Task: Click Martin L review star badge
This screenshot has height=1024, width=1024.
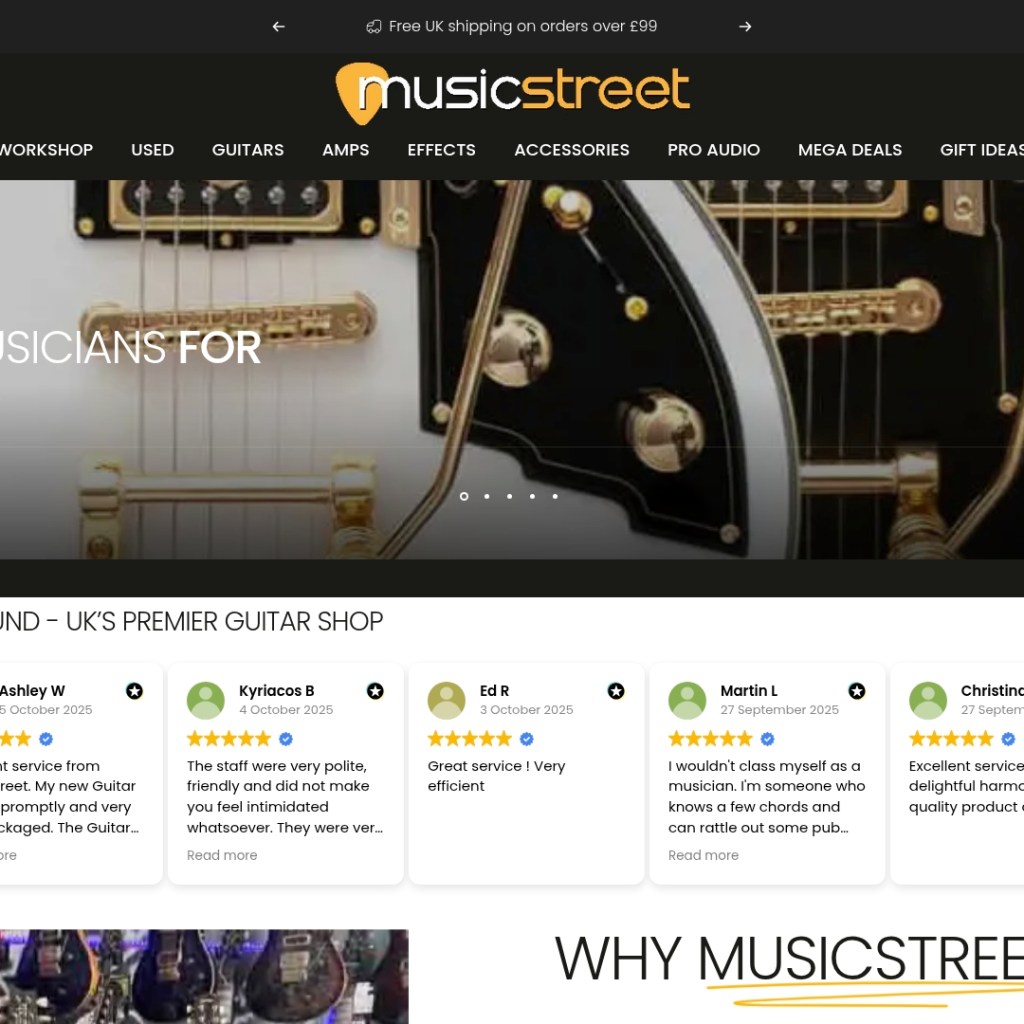Action: 857,691
